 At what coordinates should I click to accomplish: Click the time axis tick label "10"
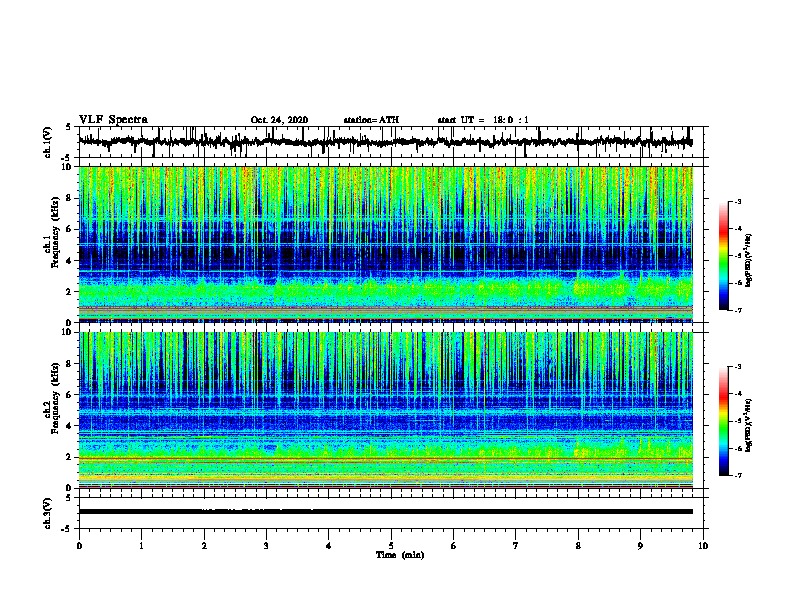[x=703, y=546]
